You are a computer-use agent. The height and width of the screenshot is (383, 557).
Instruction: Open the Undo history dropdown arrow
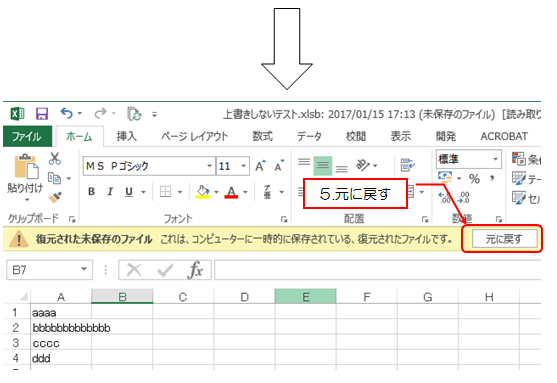click(x=80, y=114)
